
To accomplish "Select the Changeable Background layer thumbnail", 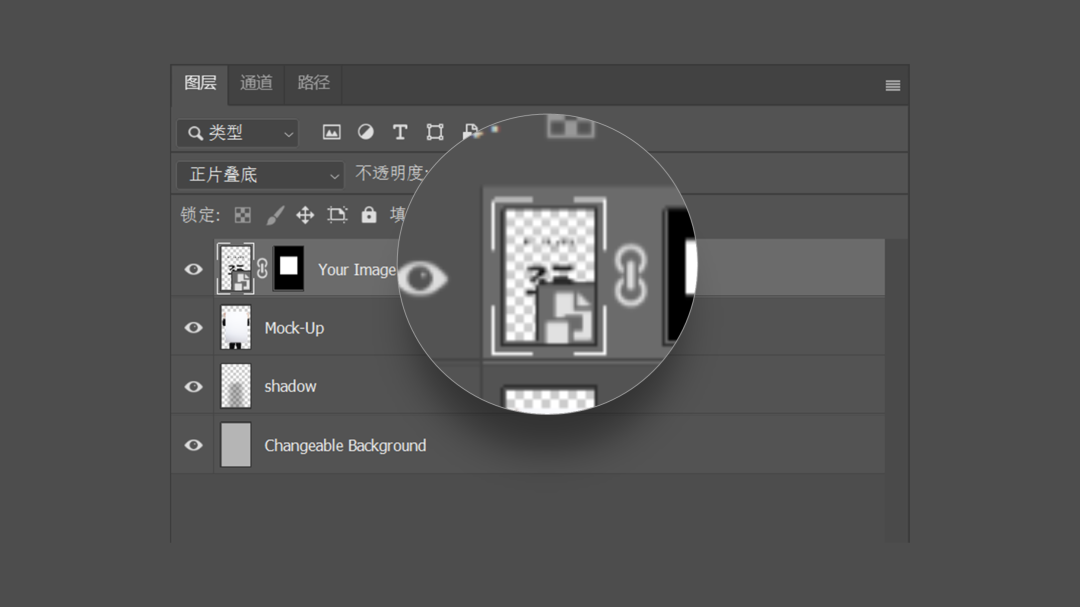I will pyautogui.click(x=236, y=445).
